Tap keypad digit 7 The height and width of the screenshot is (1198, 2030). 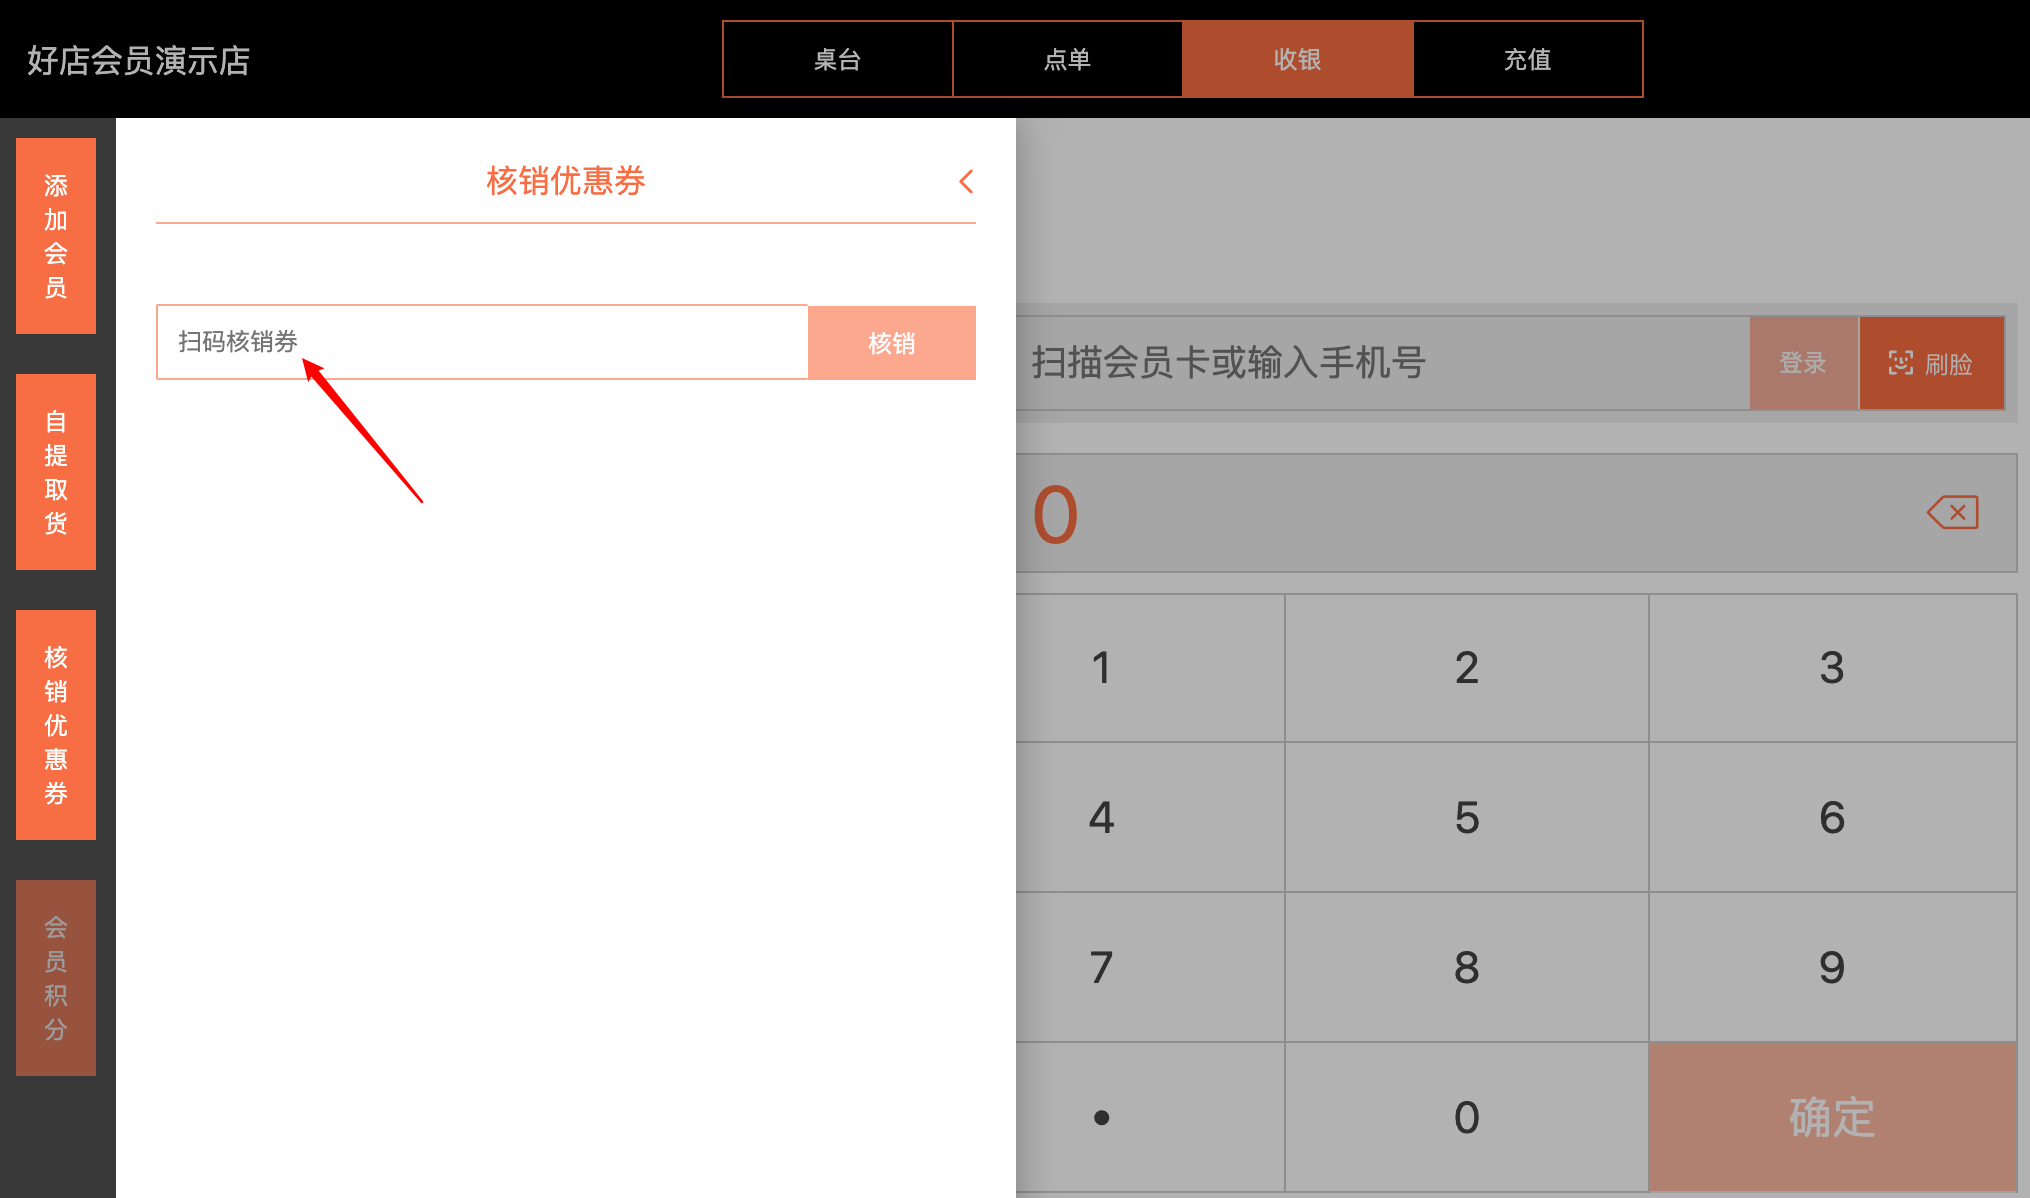point(1150,967)
